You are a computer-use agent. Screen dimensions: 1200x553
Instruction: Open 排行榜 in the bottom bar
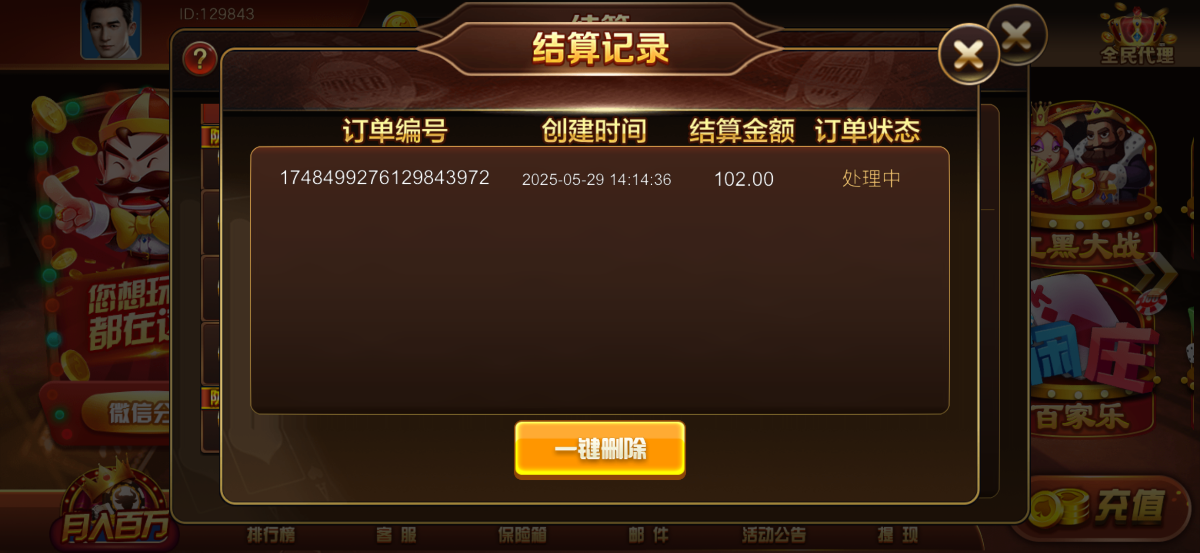pos(271,535)
